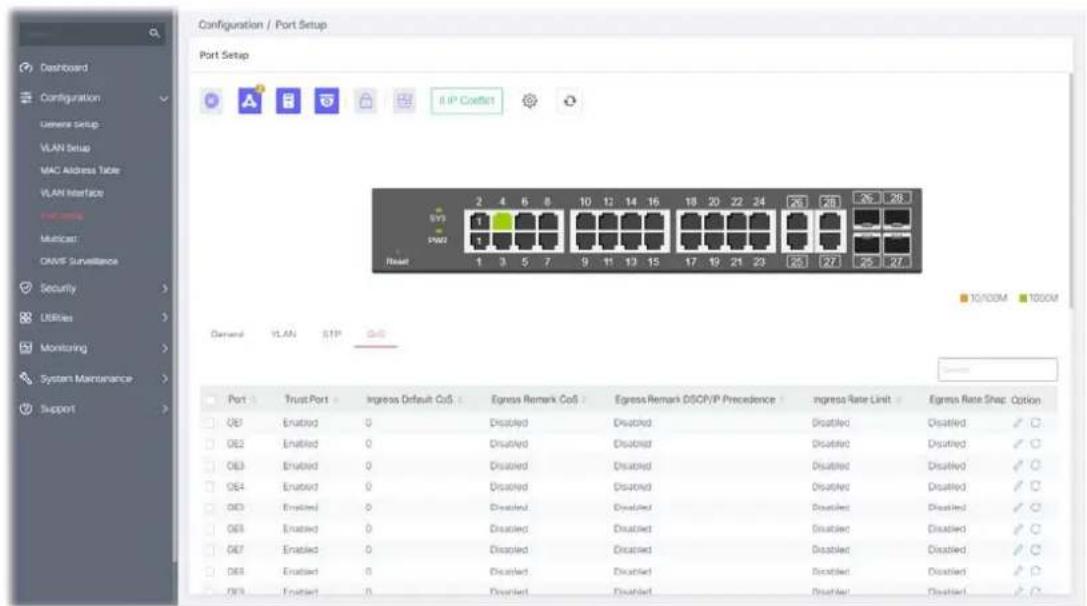1087x606 pixels.
Task: Select SFP port 25 in the bottom row
Action: pos(867,245)
